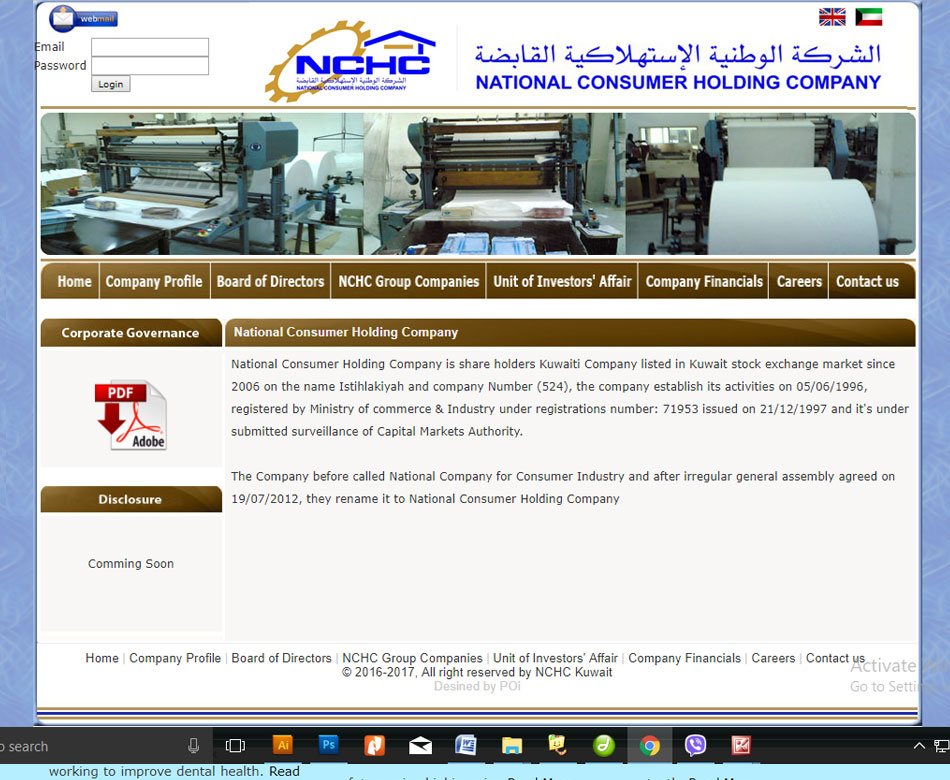This screenshot has height=780, width=950.
Task: Click the NCHC gear logo
Action: coord(351,61)
